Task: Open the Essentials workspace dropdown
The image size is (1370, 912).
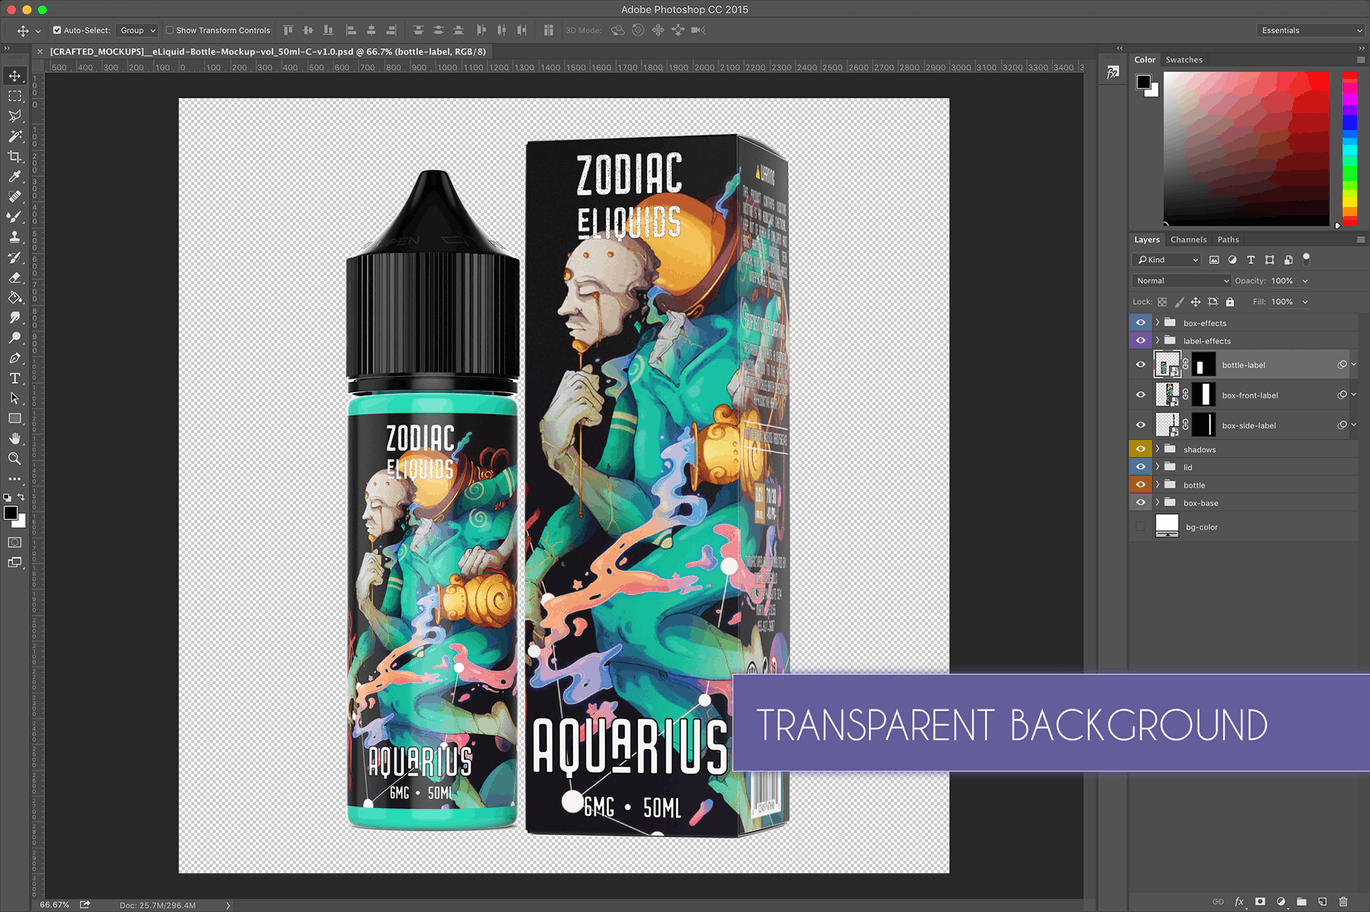Action: click(x=1308, y=30)
